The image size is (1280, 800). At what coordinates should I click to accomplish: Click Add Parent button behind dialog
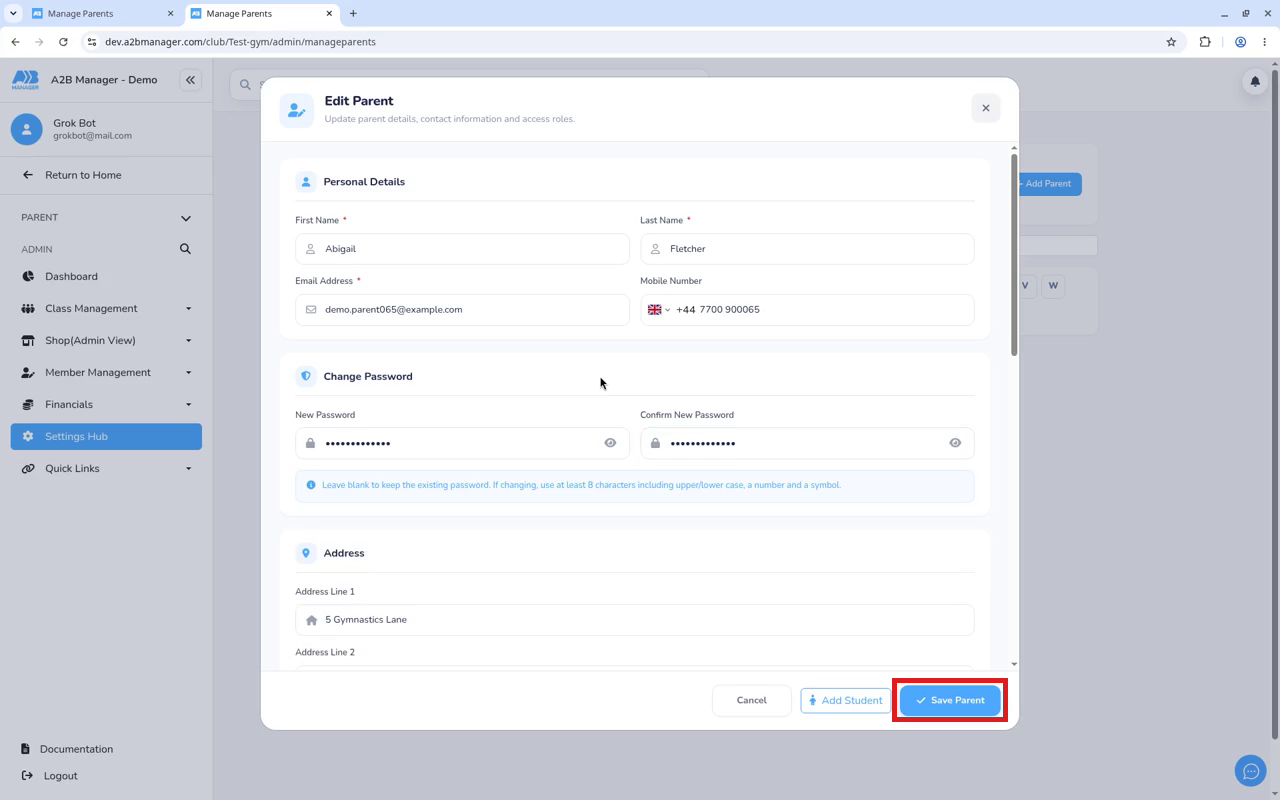coord(1049,184)
